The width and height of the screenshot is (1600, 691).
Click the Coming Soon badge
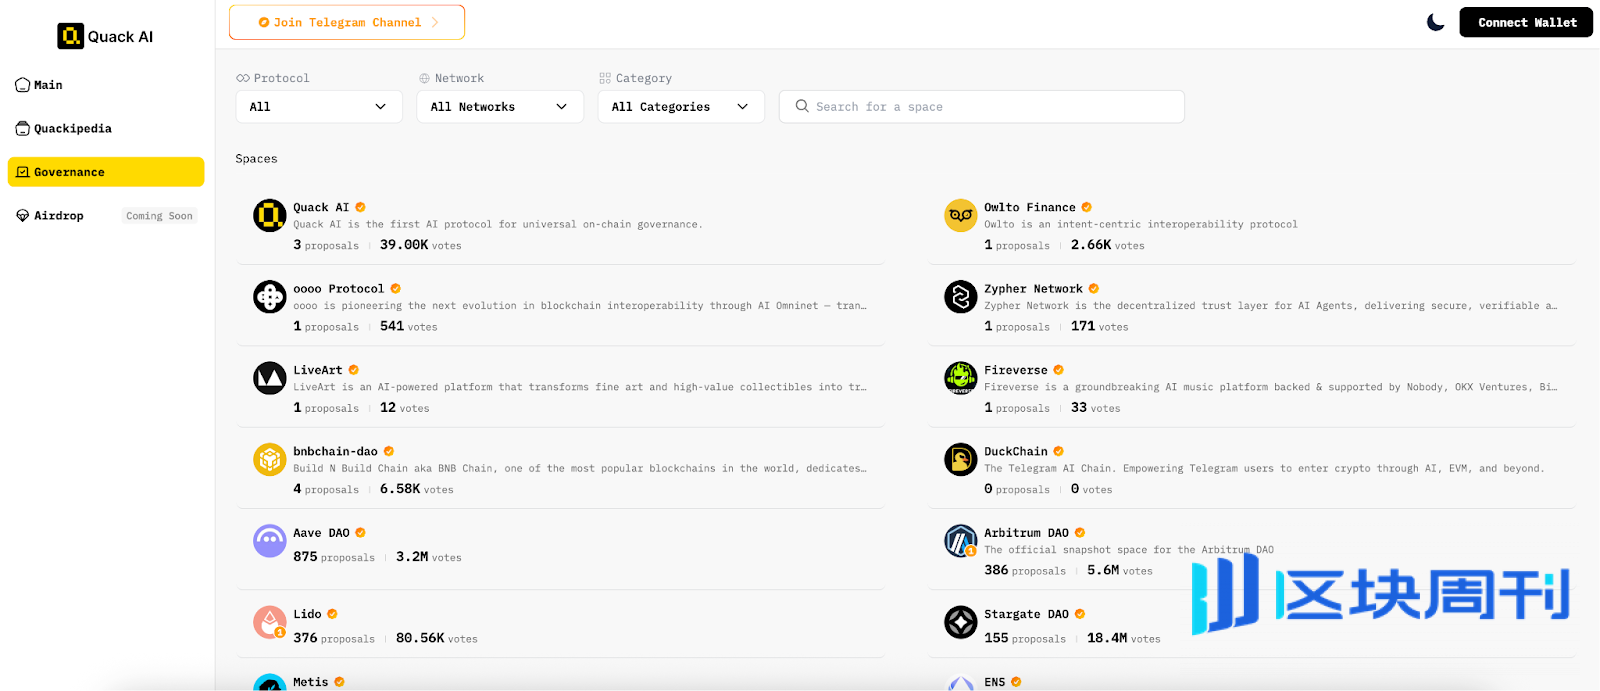[x=159, y=215]
